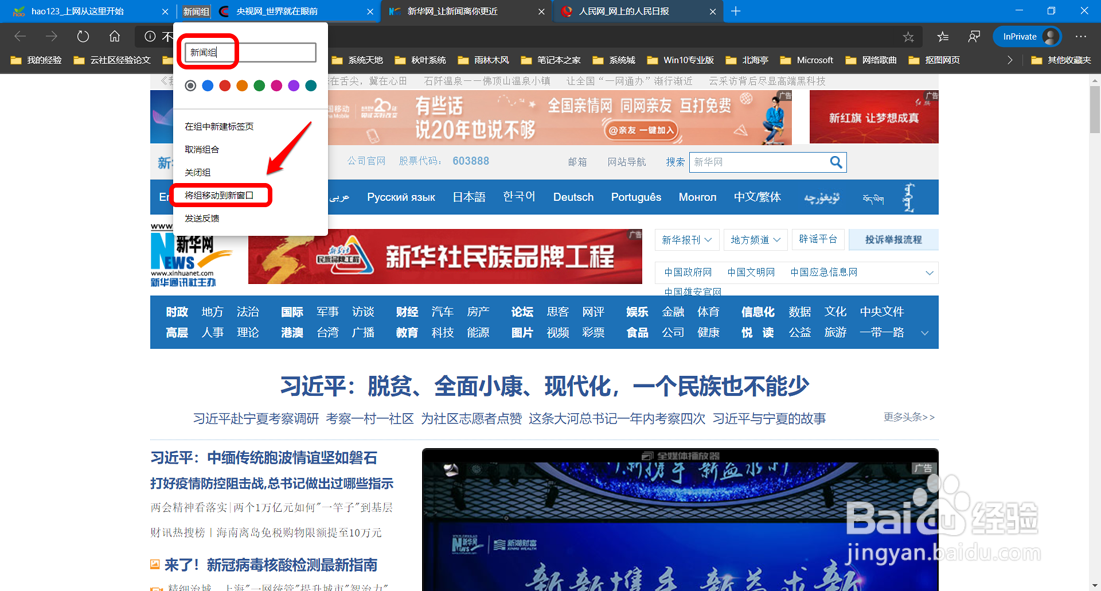Open the 系统天地 bookmark folder
1101x591 pixels.
pos(357,60)
